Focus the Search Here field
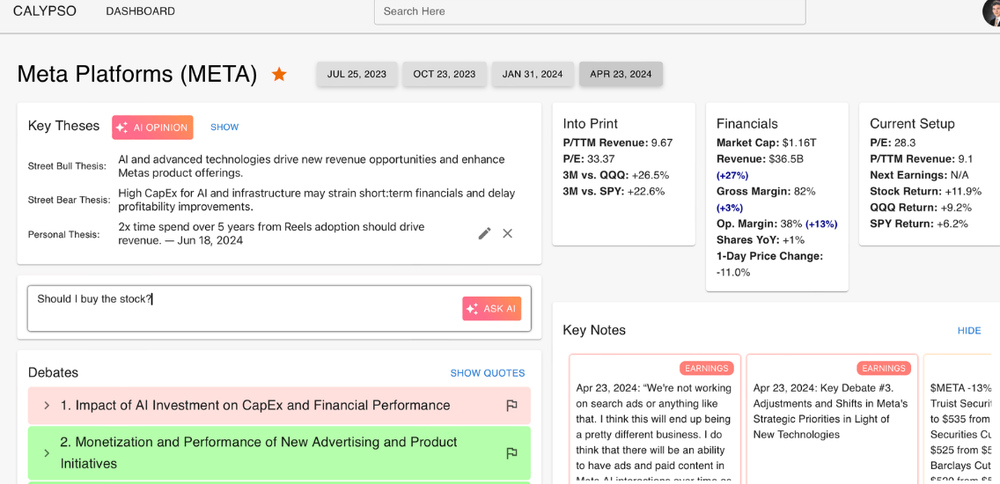 pyautogui.click(x=590, y=11)
